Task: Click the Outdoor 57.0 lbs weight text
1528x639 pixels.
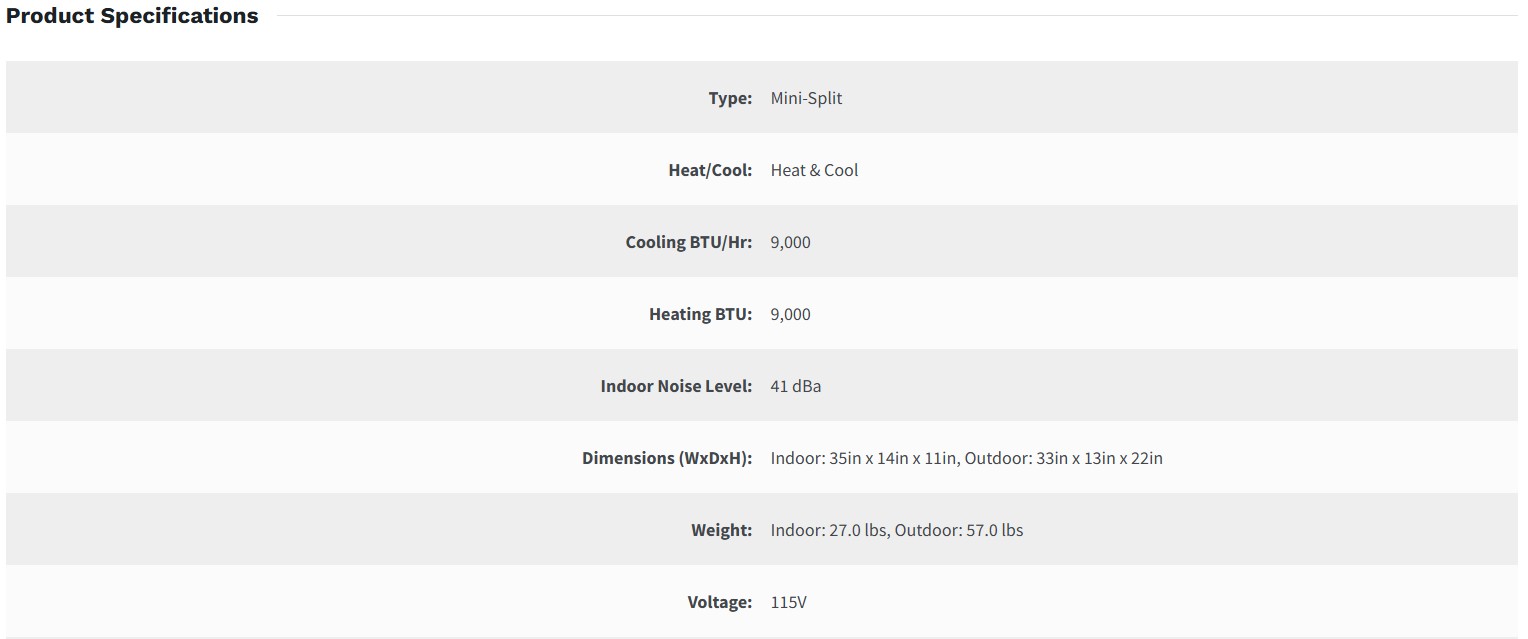Action: click(959, 530)
